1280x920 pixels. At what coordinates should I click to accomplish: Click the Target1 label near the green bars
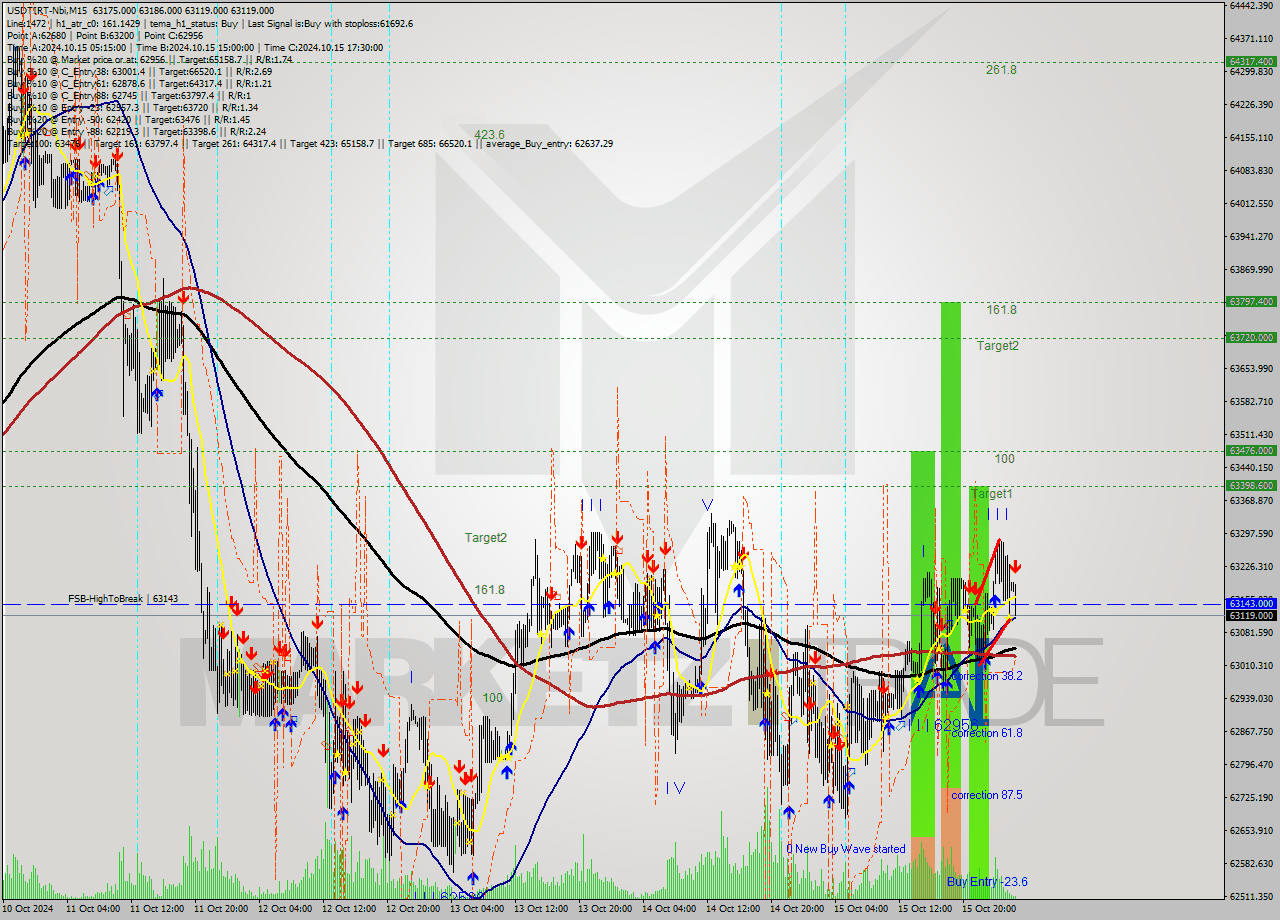pyautogui.click(x=992, y=494)
